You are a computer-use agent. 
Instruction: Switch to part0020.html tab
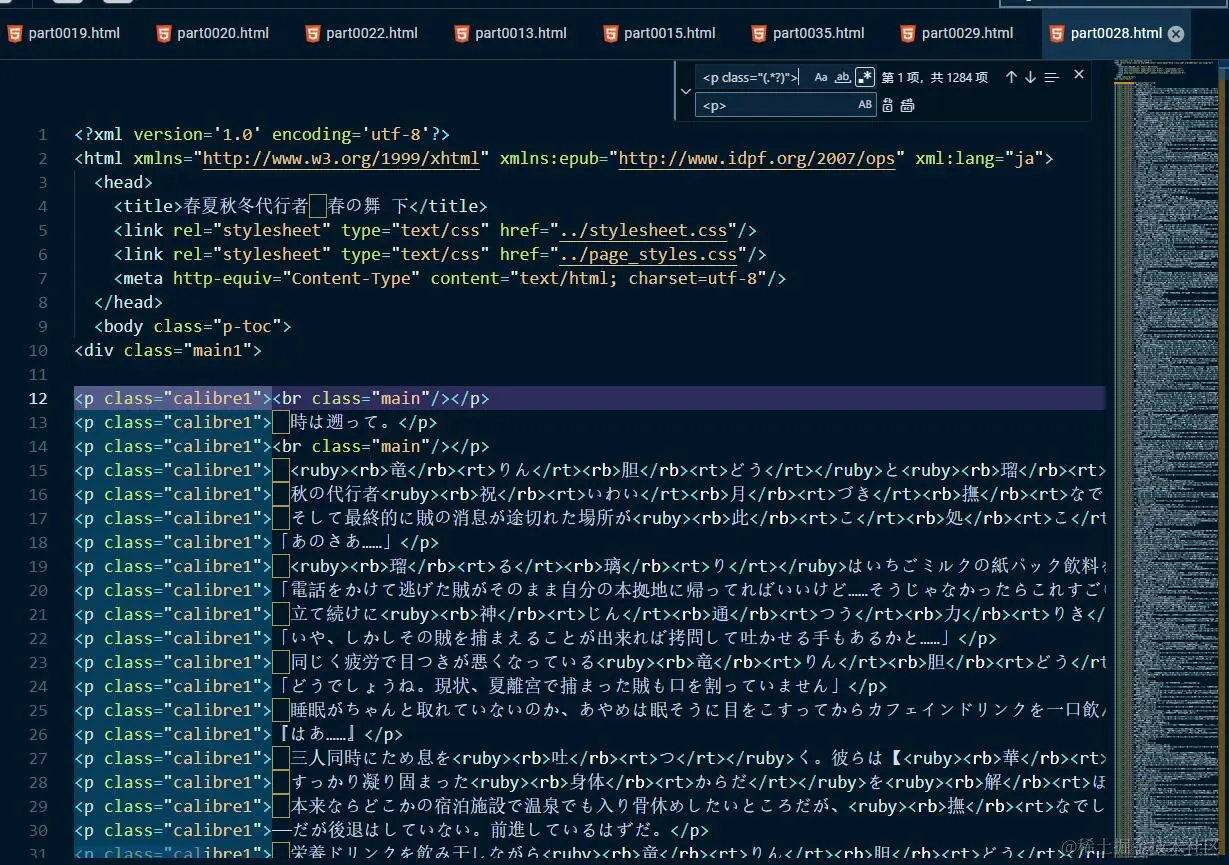pos(223,33)
